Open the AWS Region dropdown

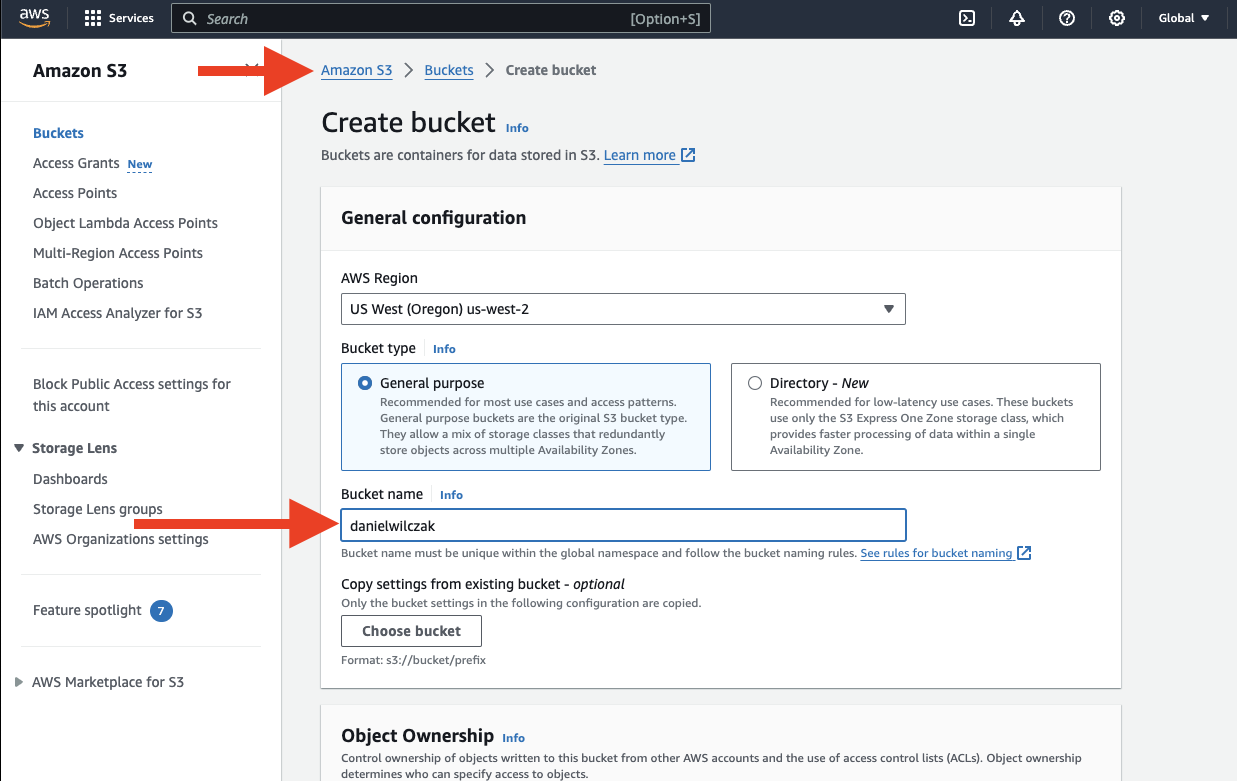622,309
